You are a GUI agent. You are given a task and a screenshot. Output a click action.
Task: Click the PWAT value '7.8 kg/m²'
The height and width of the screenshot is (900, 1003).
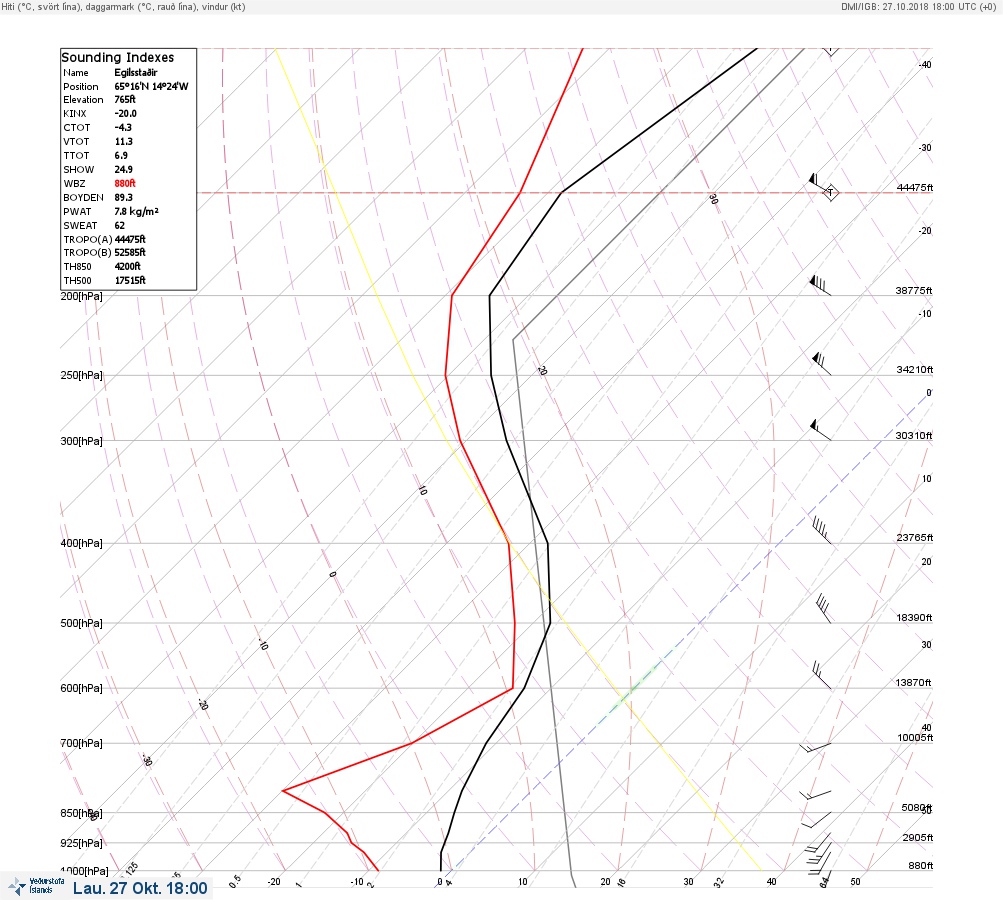click(x=136, y=212)
